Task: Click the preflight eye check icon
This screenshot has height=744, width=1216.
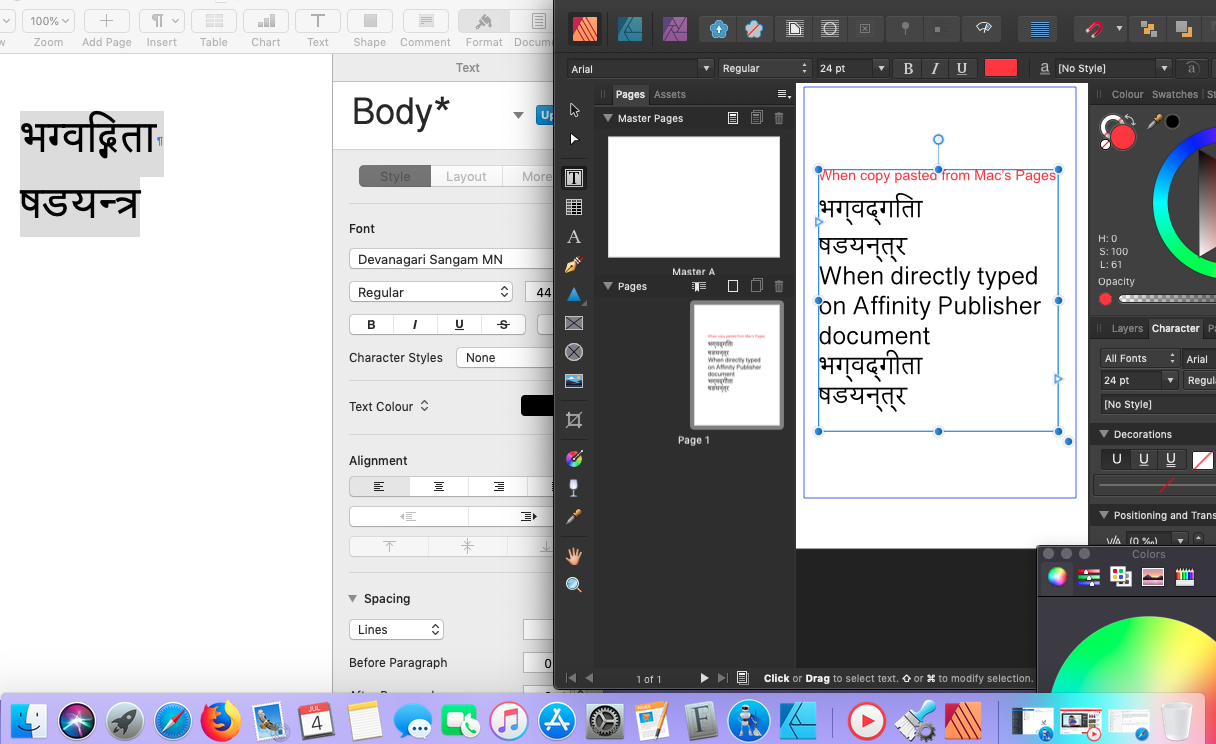Action: tap(983, 29)
